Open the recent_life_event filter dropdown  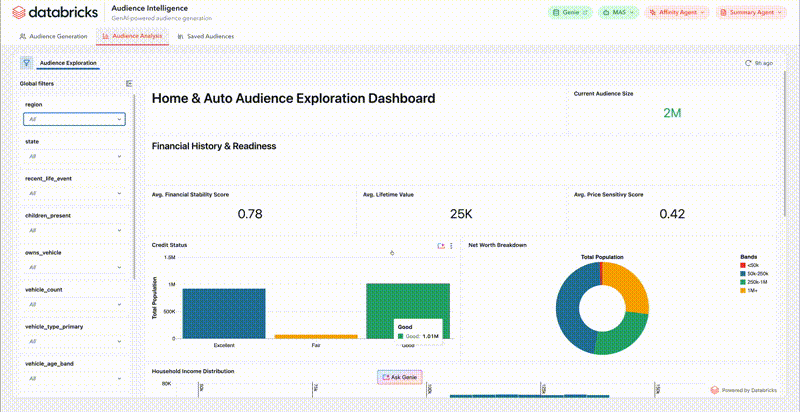click(75, 193)
